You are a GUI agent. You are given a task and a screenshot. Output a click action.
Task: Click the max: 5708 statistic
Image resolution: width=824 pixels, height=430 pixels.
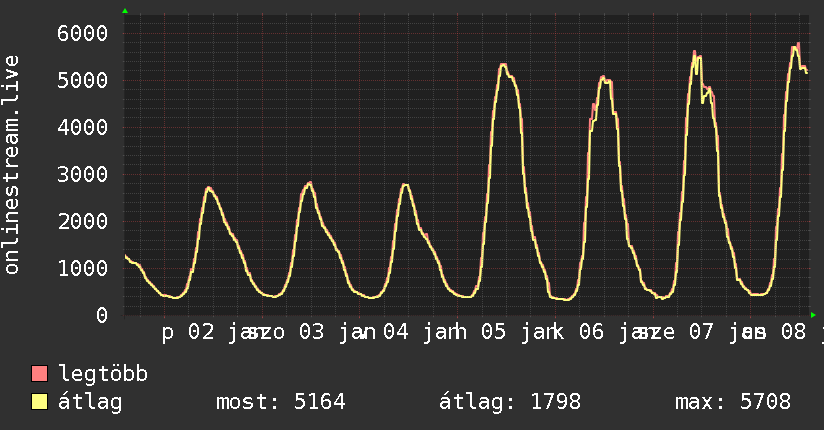[x=733, y=402]
